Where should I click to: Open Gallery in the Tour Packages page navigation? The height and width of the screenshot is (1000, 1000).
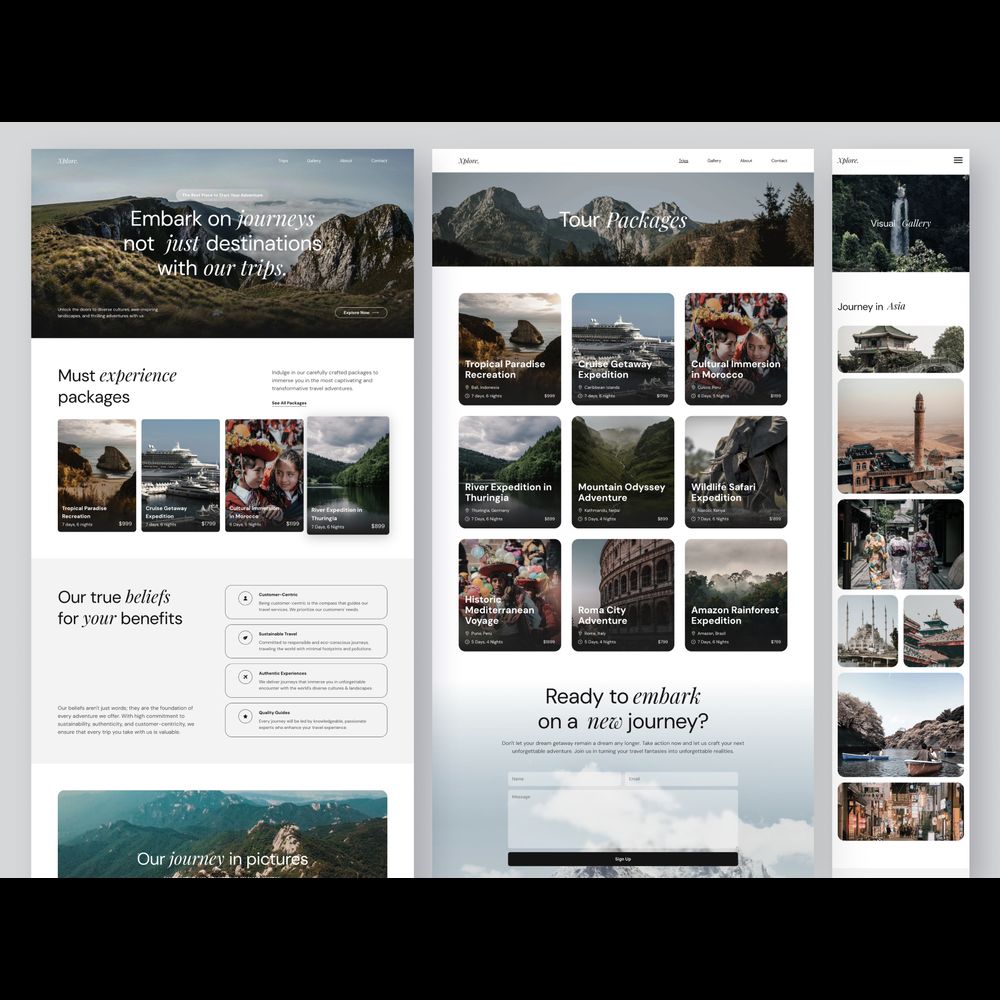(714, 161)
